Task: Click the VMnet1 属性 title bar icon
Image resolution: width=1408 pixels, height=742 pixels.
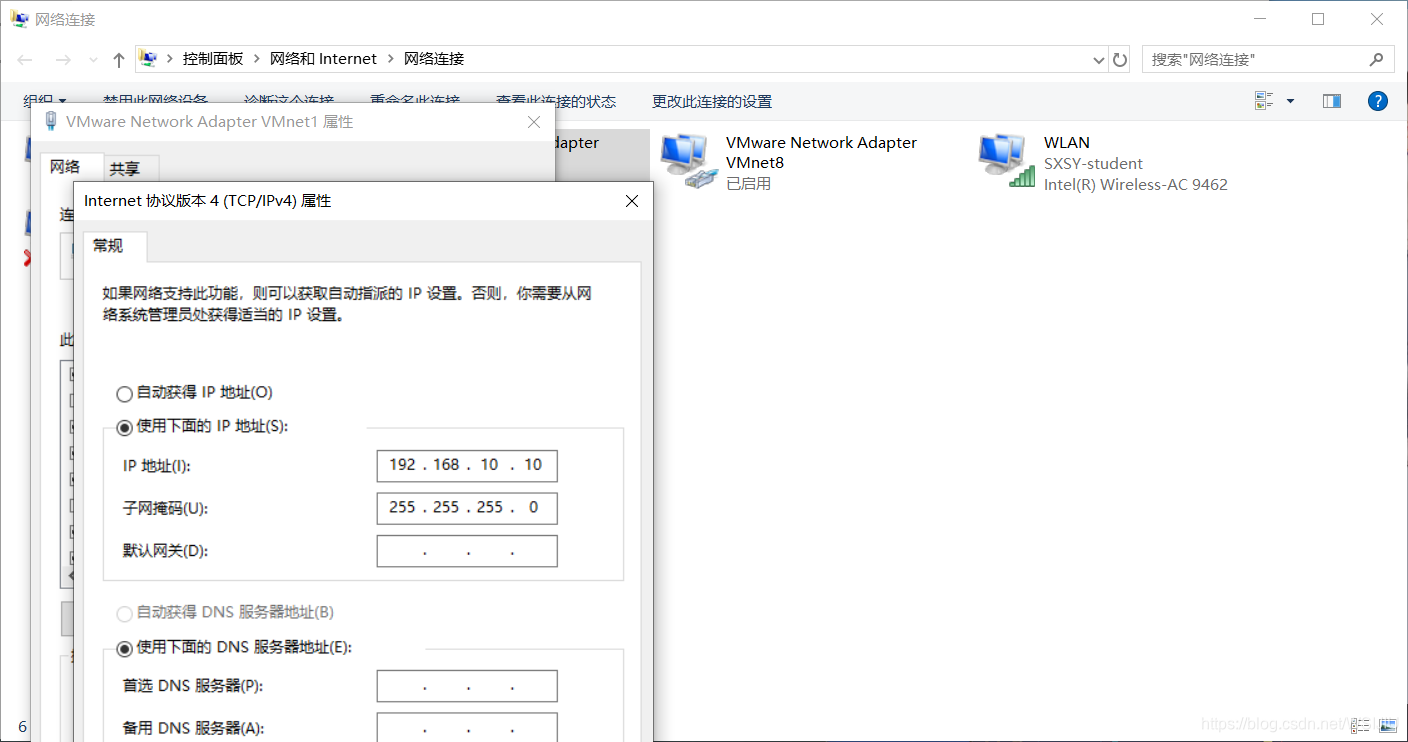Action: pos(51,122)
